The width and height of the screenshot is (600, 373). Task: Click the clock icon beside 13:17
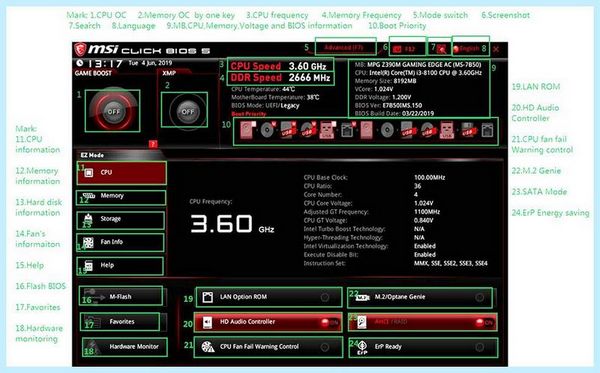click(x=80, y=63)
